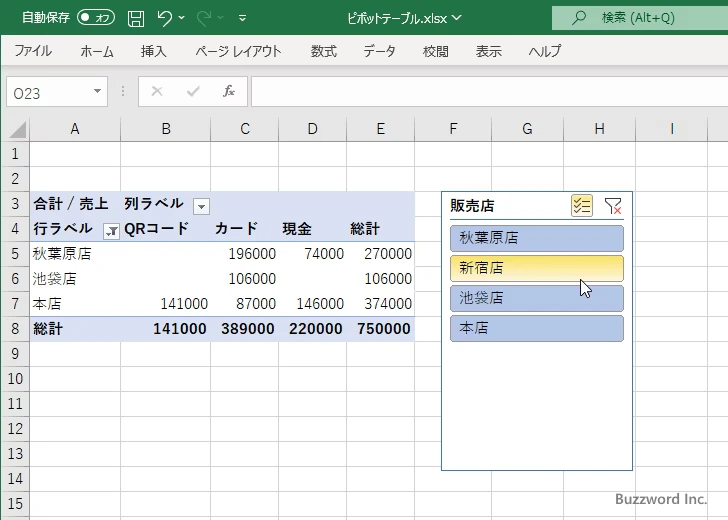This screenshot has height=520, width=728.
Task: Open the 行ラベル filter dropdown
Action: (111, 231)
